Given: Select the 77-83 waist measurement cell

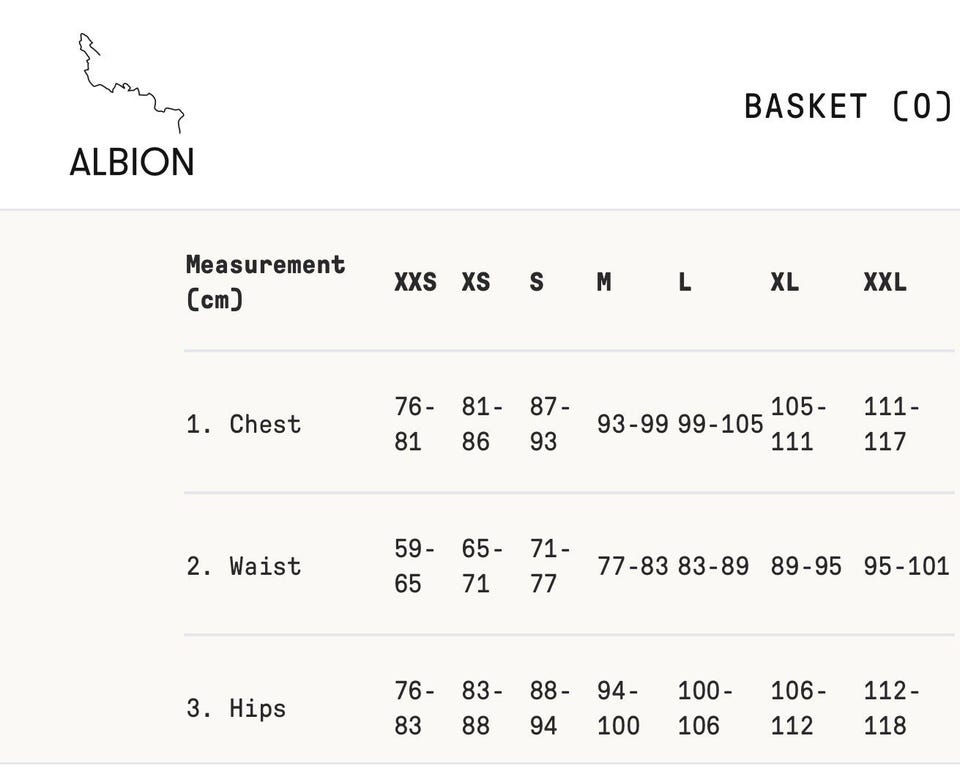Looking at the screenshot, I should pos(632,566).
